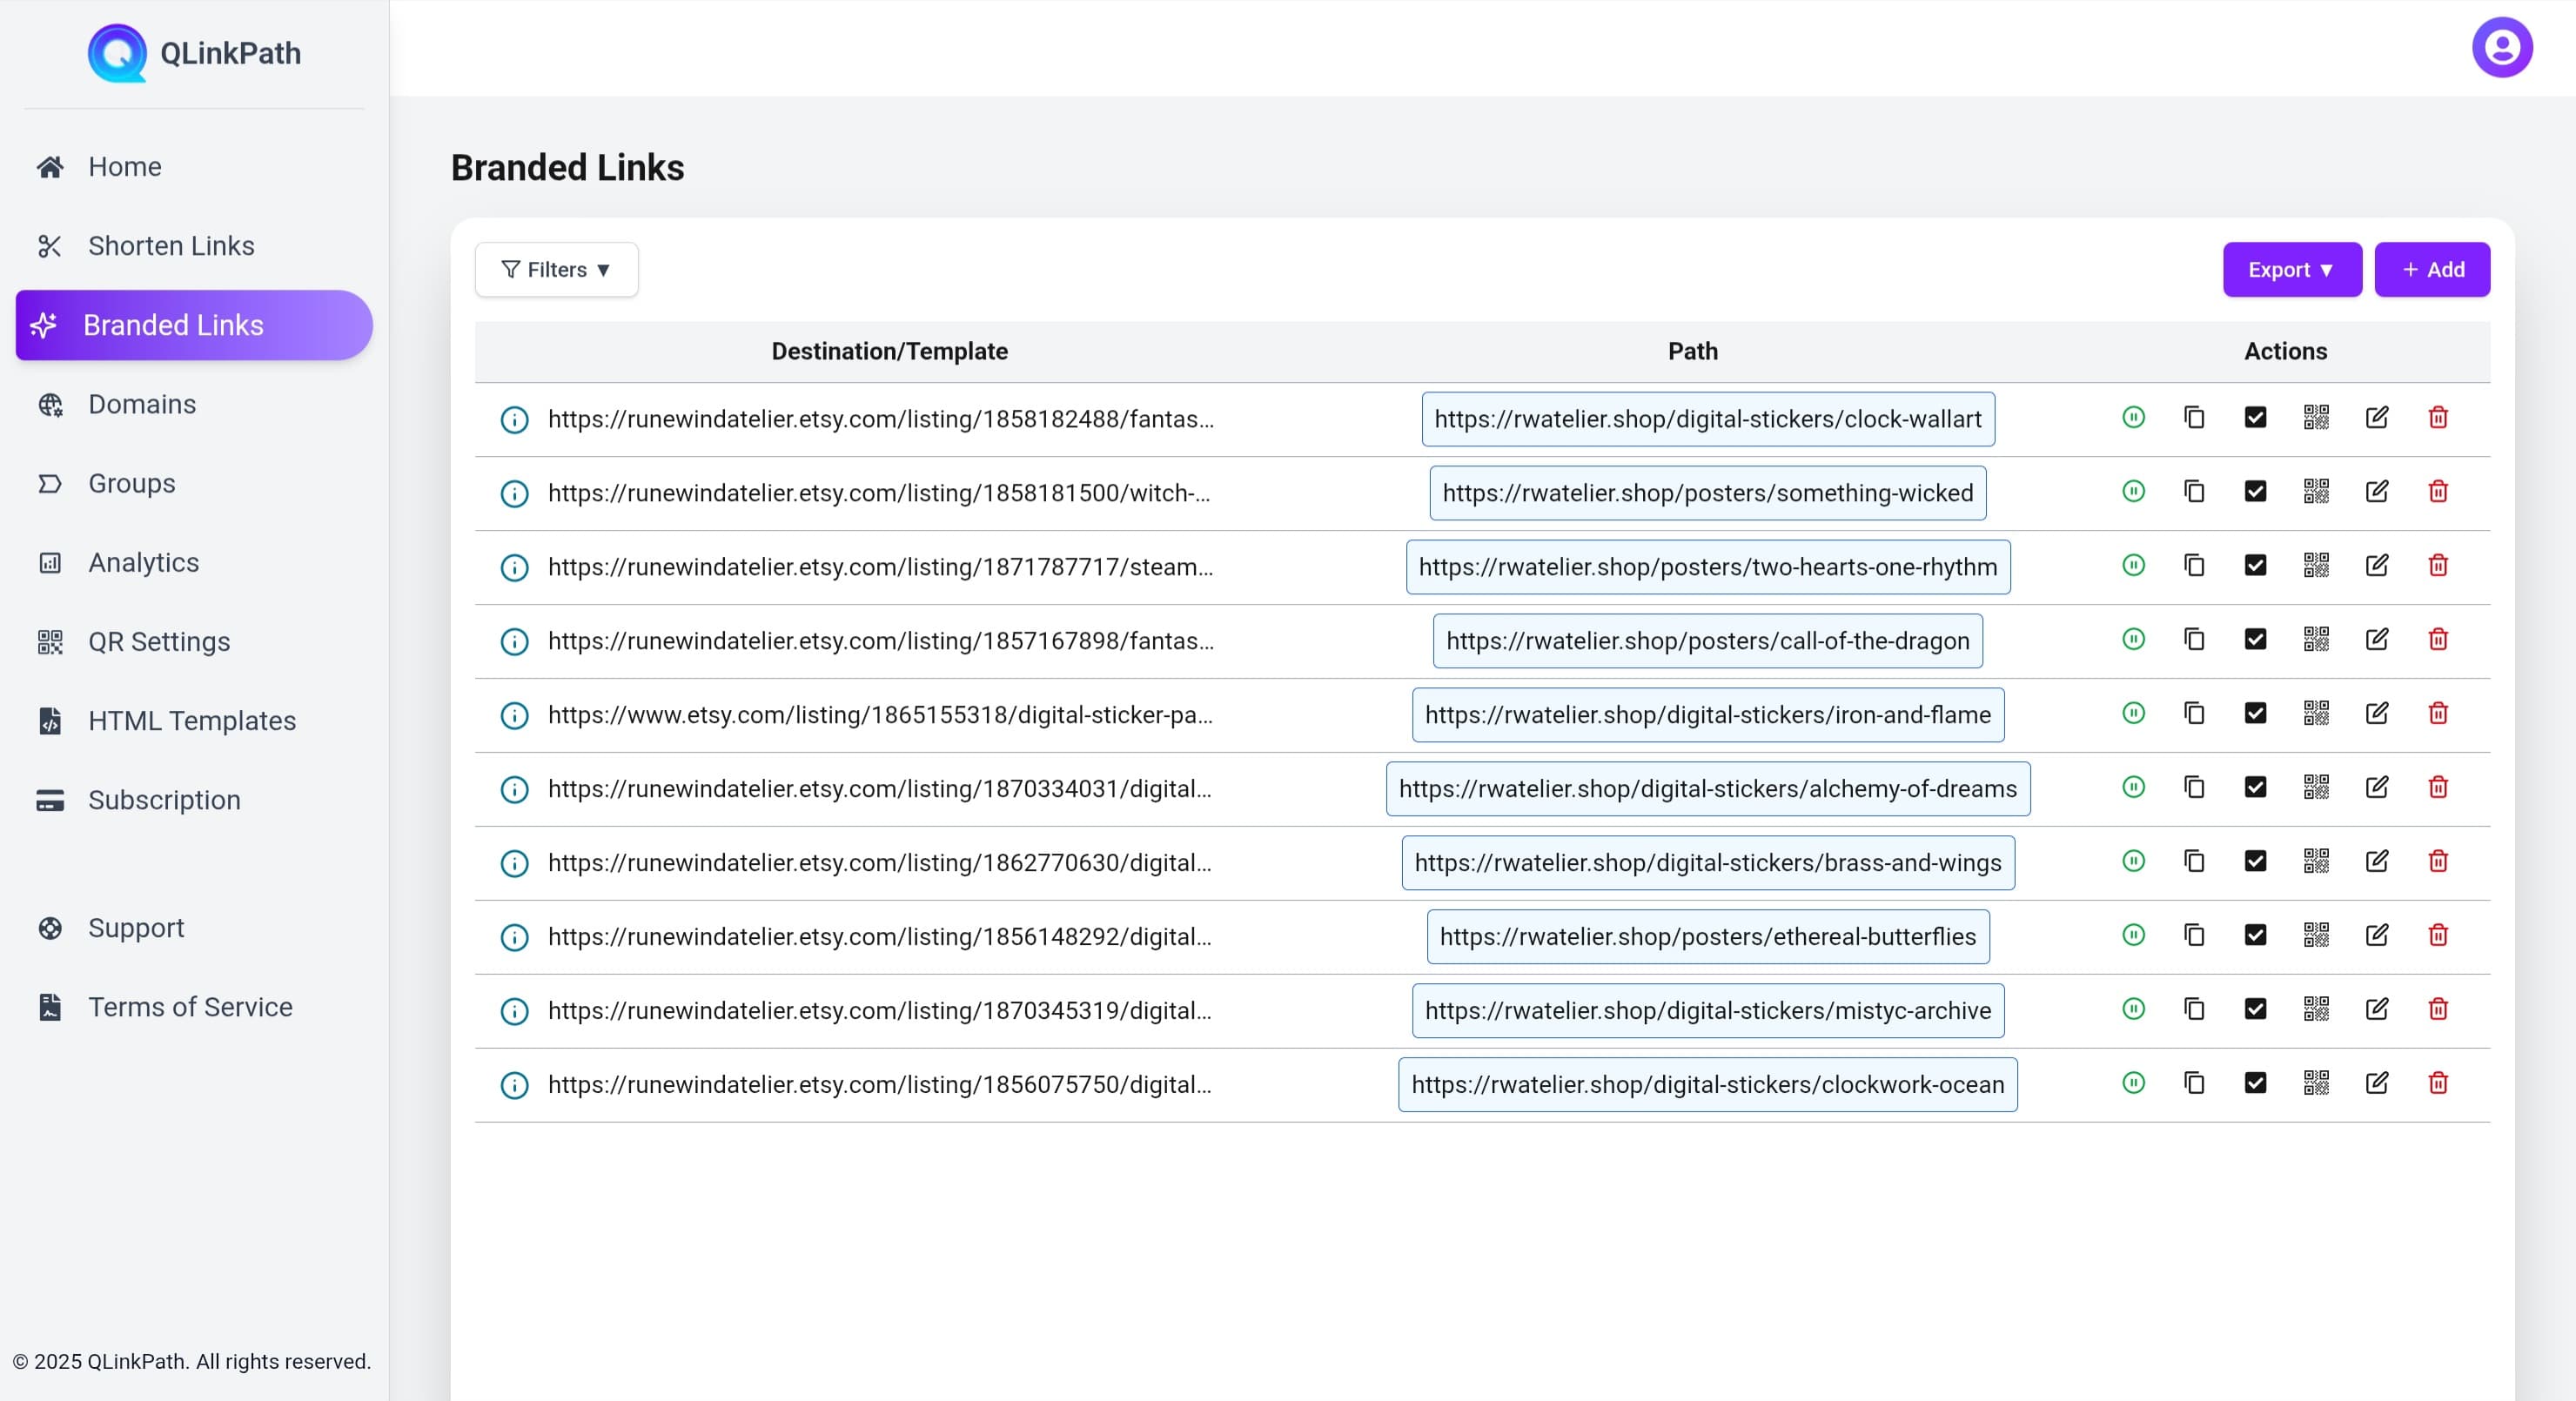Screen dimensions: 2576x1401
Task: Uncheck the call-of-the-dragon checkbox
Action: [2255, 639]
